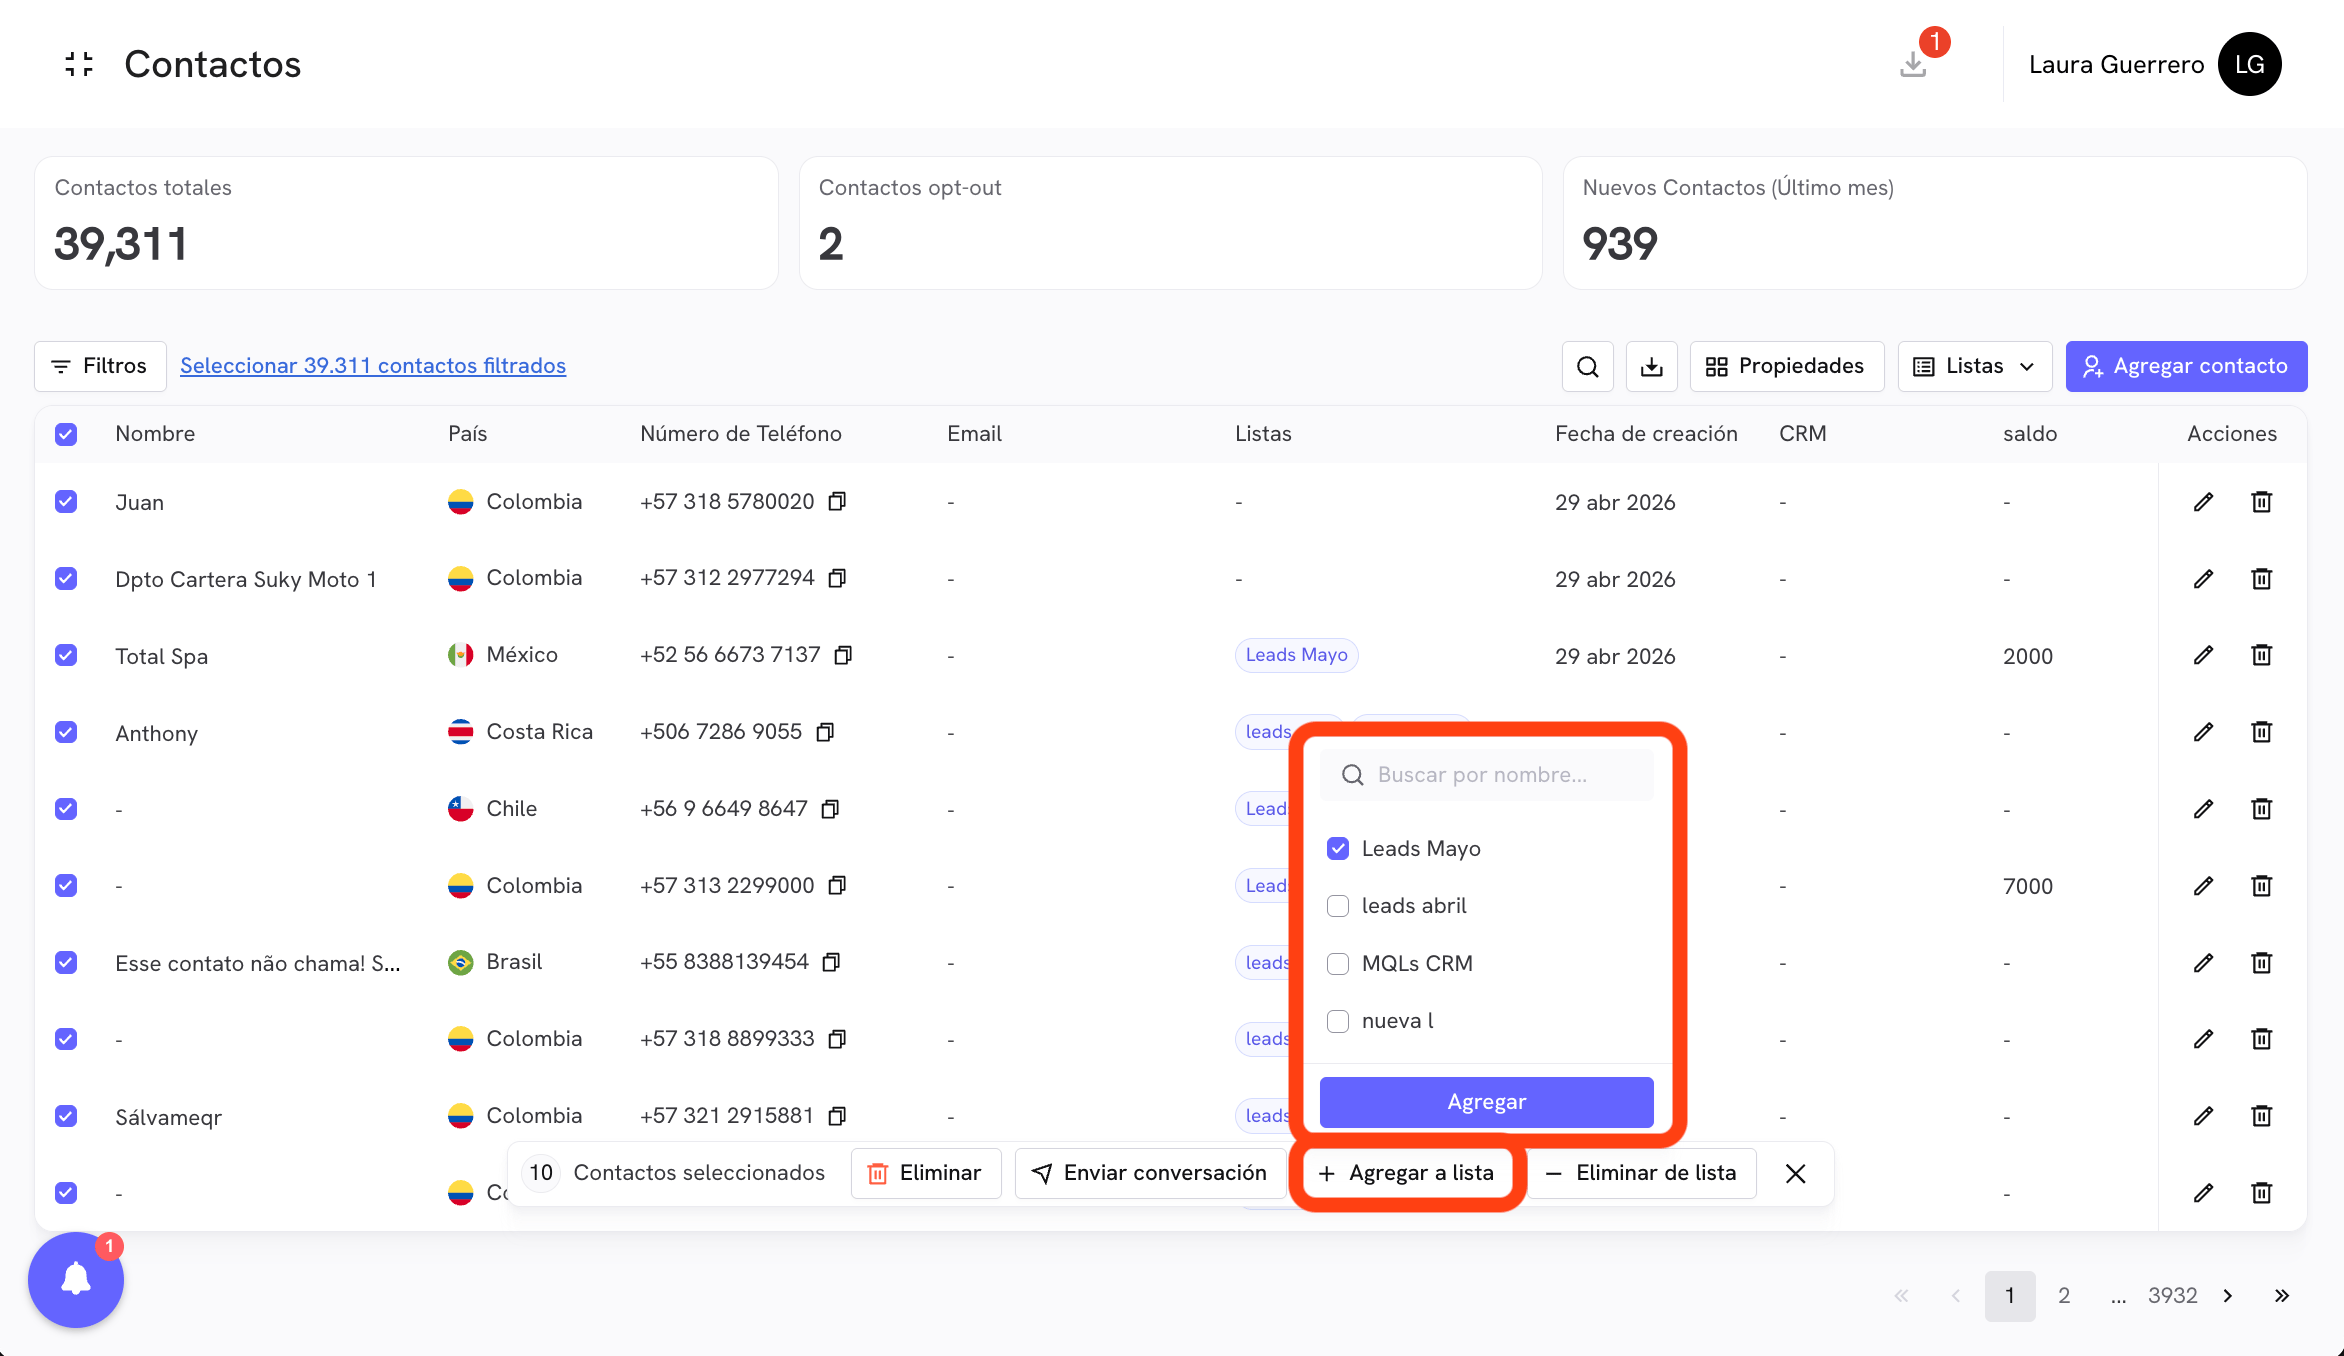Check nueva l in list popup
The height and width of the screenshot is (1356, 2344).
pos(1338,1021)
